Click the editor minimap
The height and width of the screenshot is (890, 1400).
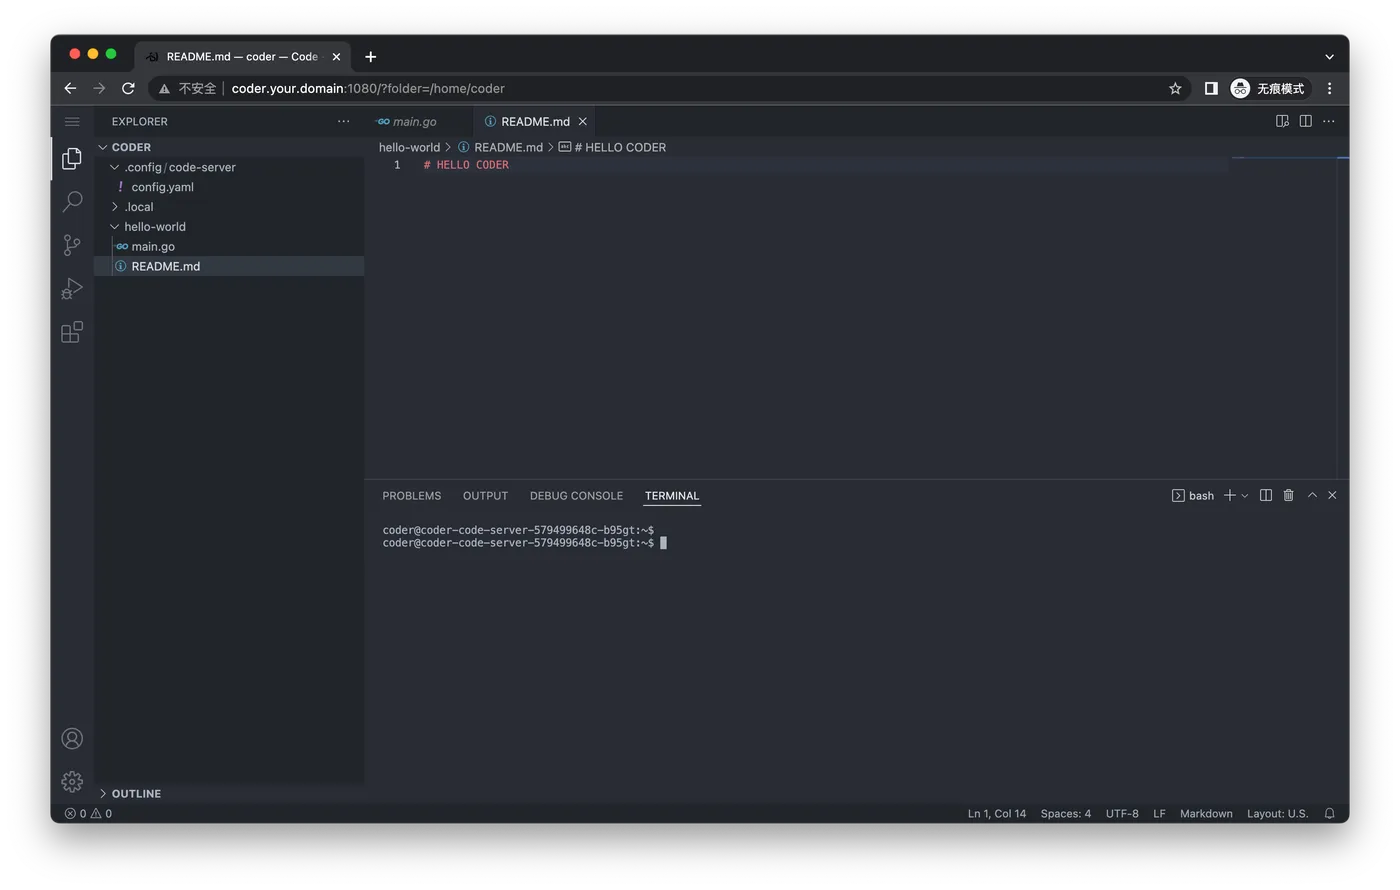point(1284,318)
